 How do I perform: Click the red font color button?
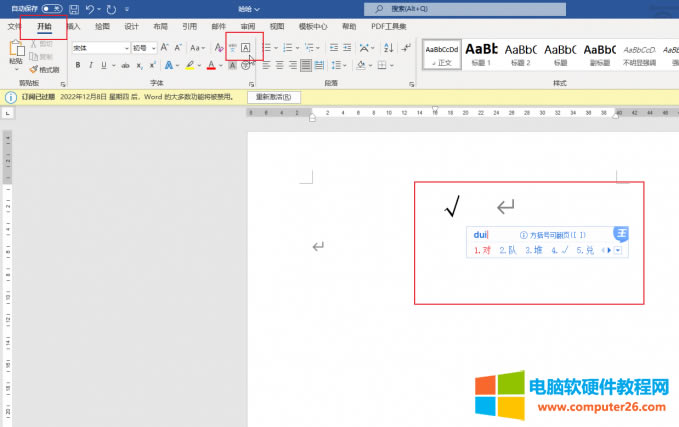point(211,66)
